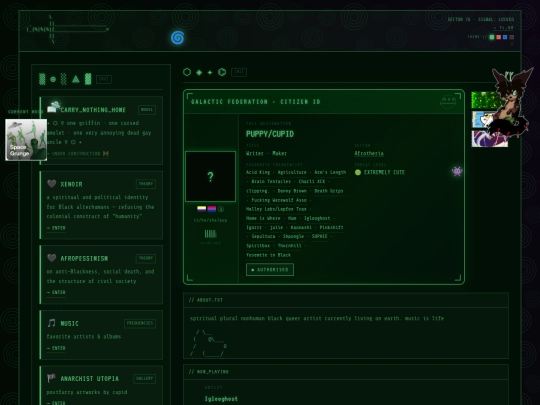540x405 pixels.
Task: Follow the ENTER link under AFROPESSIMISM
Action: click(x=56, y=292)
